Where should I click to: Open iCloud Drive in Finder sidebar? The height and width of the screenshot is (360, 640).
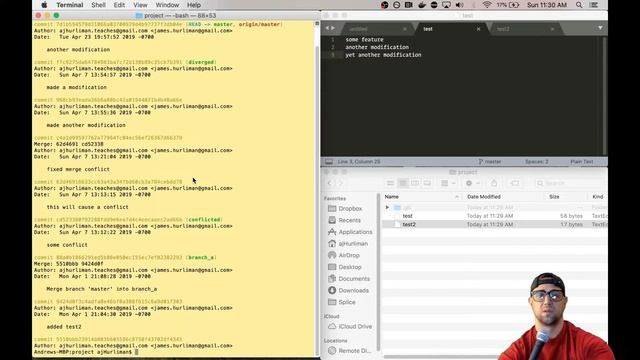(x=350, y=327)
